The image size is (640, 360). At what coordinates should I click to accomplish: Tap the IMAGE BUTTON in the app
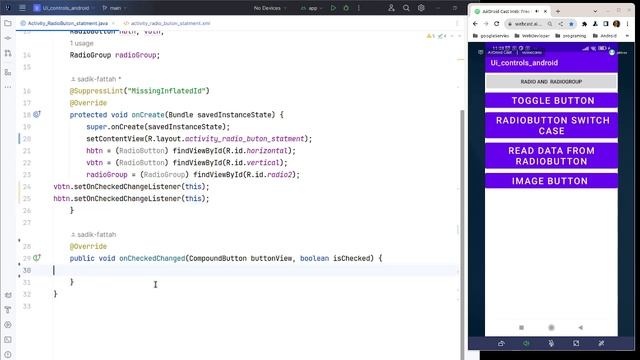tap(551, 181)
